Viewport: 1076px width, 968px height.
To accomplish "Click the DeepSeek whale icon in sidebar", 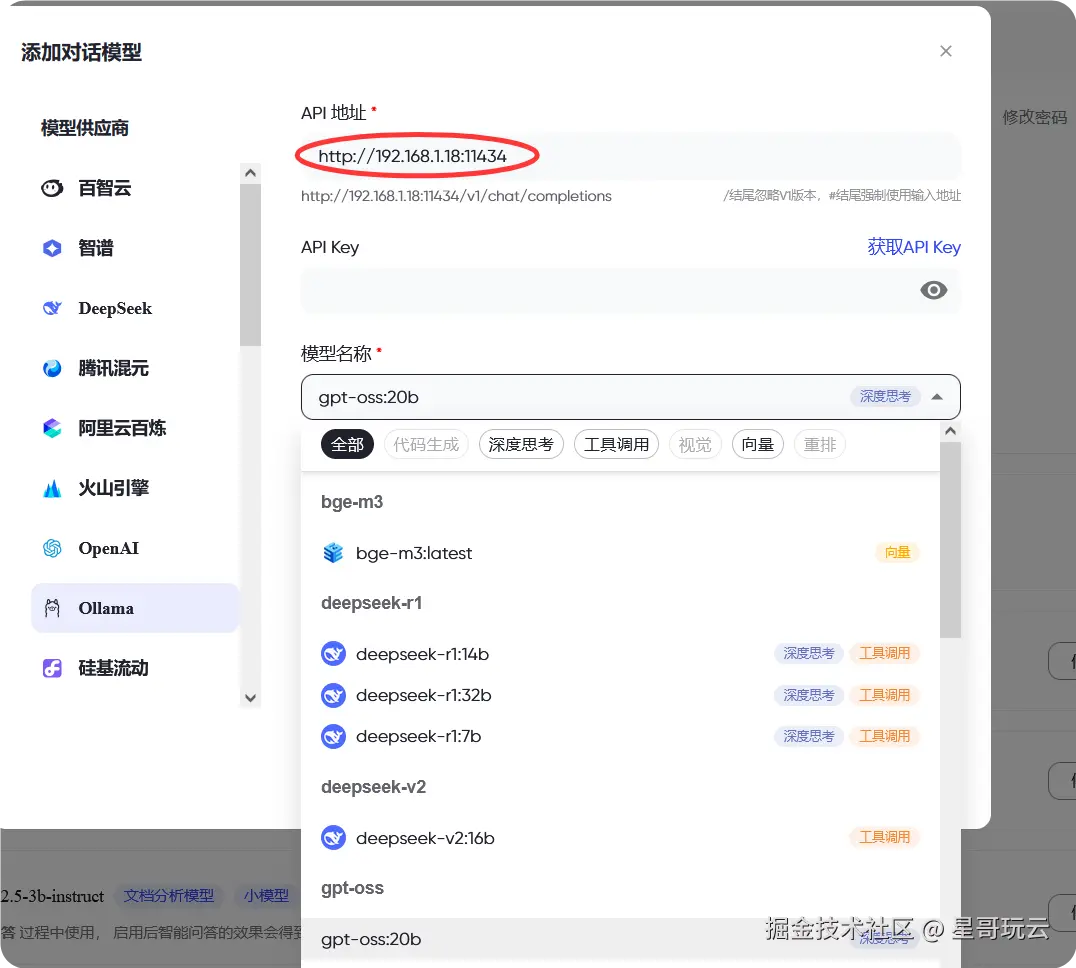I will coord(52,308).
